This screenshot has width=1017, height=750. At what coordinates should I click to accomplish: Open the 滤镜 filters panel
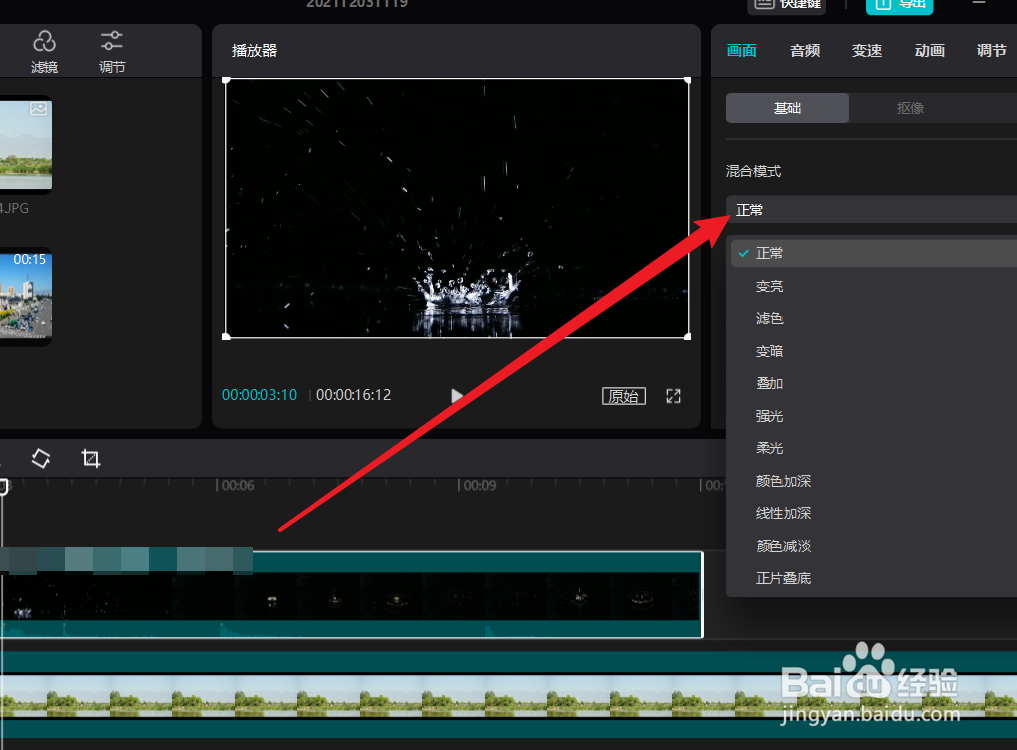tap(44, 51)
